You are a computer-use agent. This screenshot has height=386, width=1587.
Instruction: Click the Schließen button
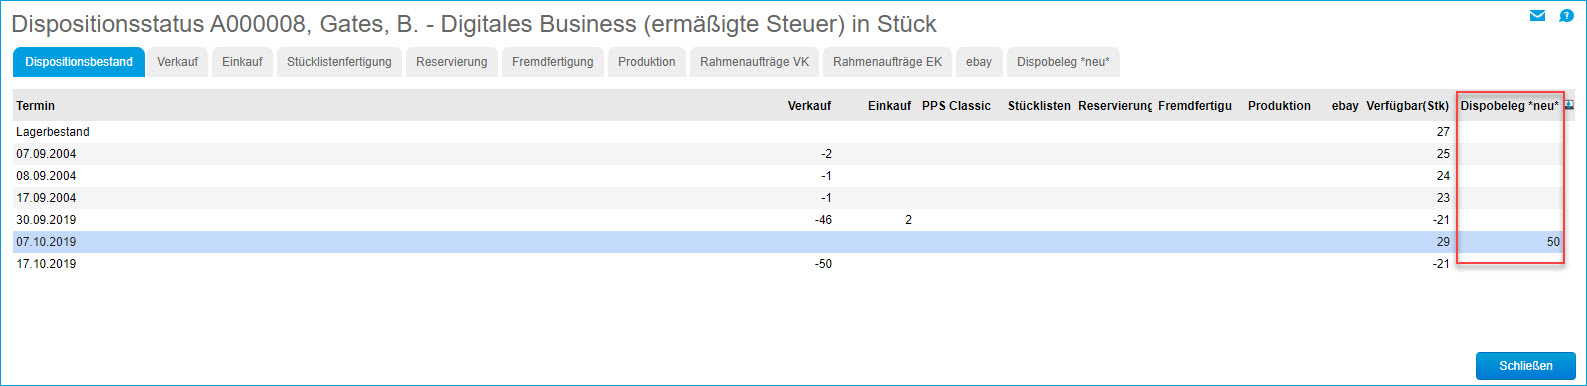[x=1526, y=366]
